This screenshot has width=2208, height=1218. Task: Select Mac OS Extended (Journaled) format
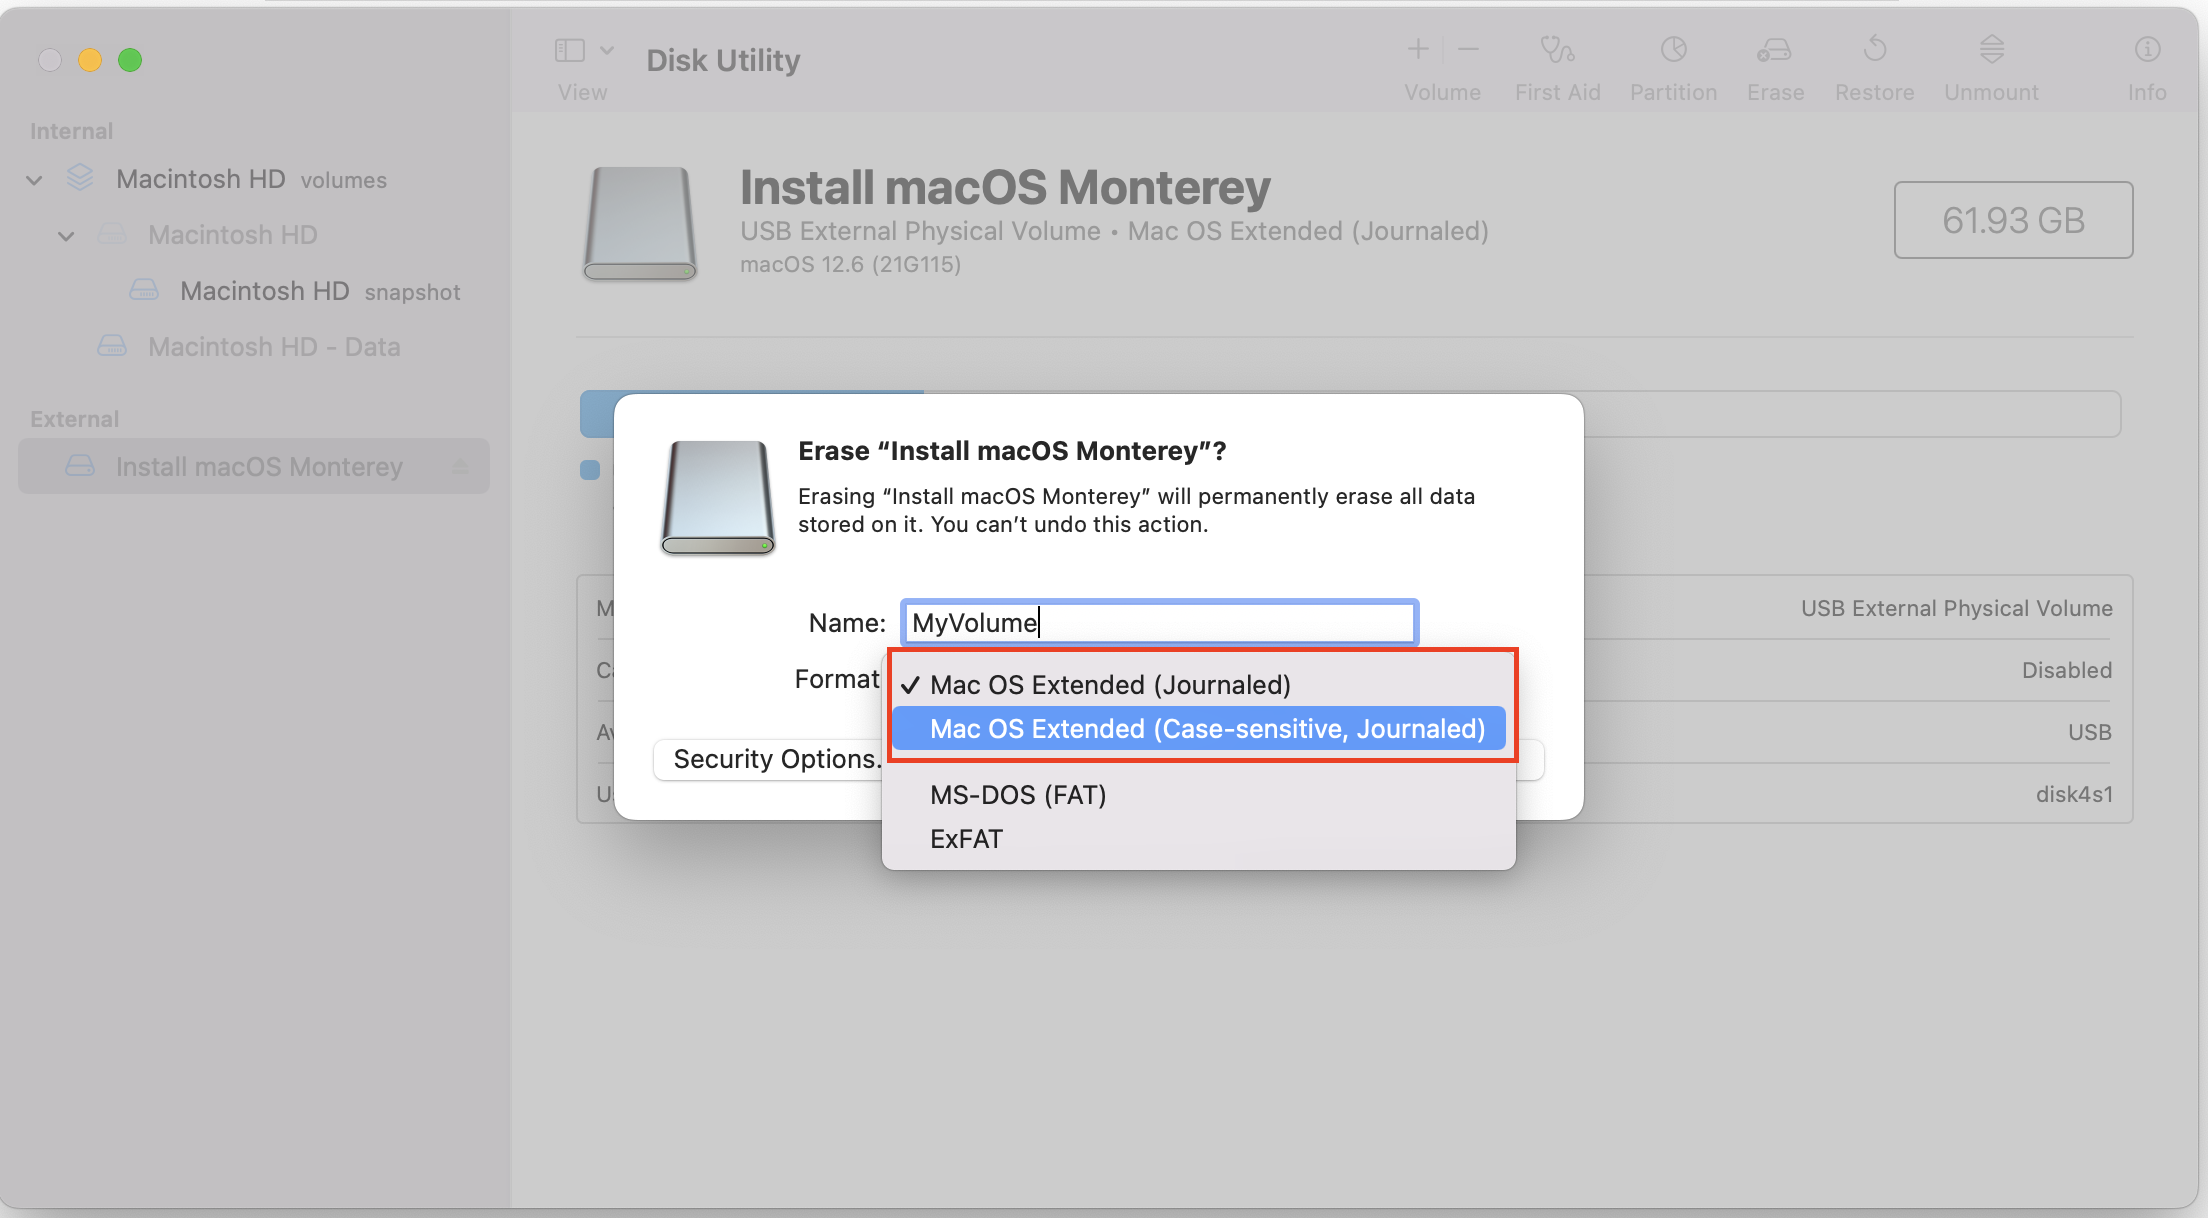click(x=1110, y=684)
